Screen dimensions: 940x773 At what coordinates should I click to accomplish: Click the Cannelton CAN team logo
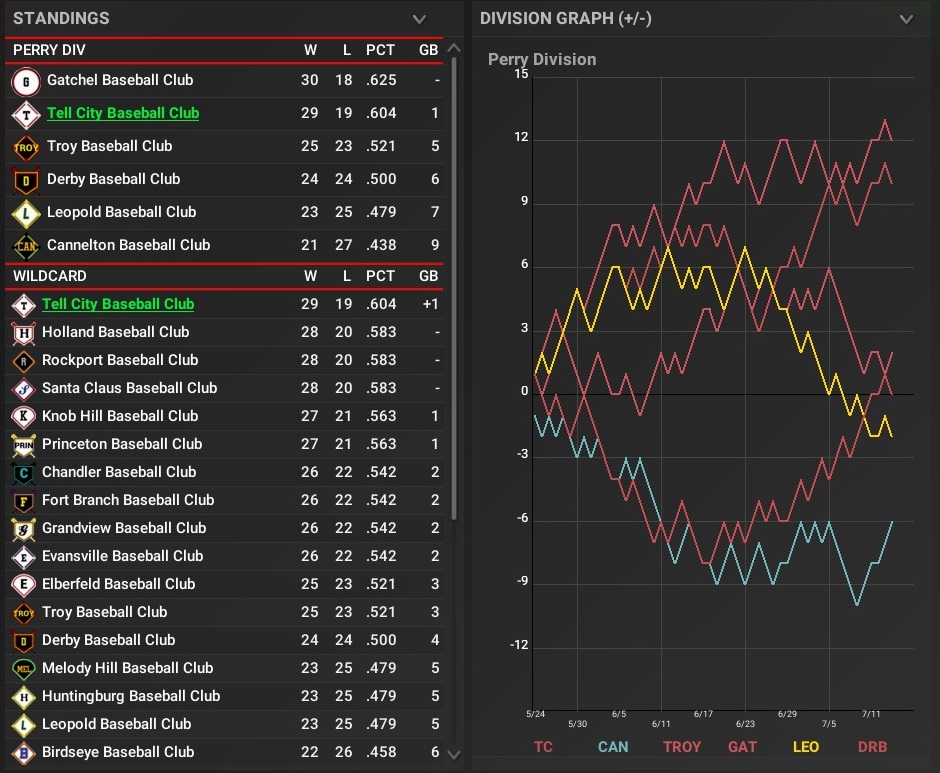pyautogui.click(x=25, y=245)
